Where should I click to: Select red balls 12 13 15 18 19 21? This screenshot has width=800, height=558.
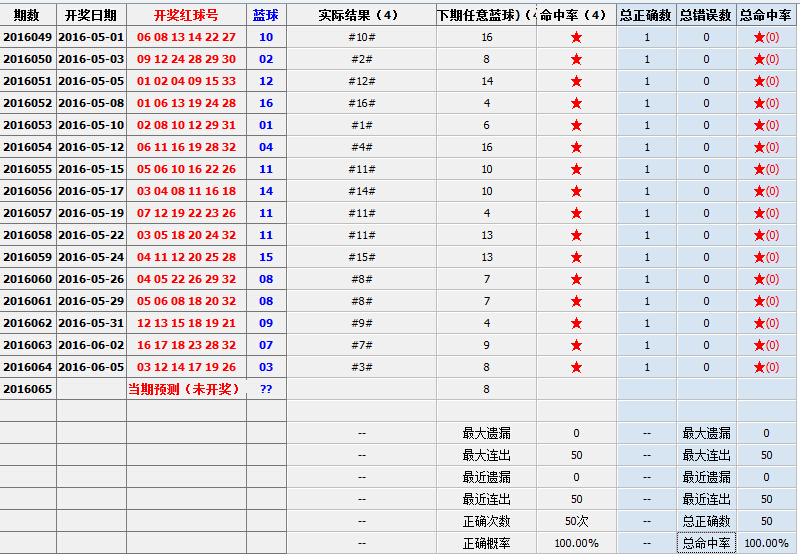[x=186, y=323]
